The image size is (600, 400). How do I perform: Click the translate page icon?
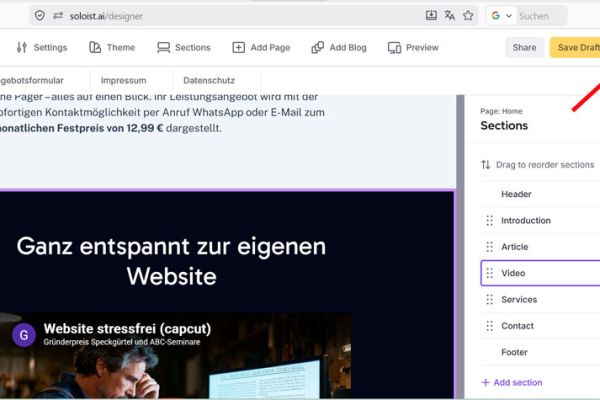tap(450, 15)
